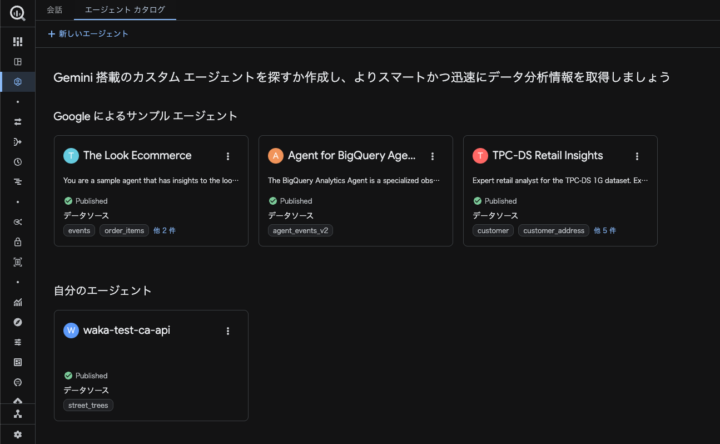Click 他 5 件 link on TPC-DS card
Viewport: 720px width, 444px height.
(x=605, y=230)
